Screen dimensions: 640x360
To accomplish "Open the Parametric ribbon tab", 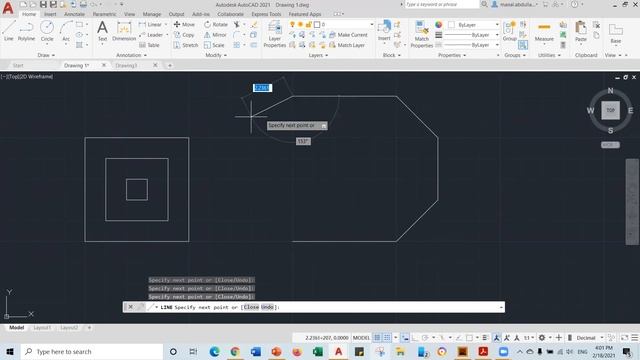I will coord(104,14).
